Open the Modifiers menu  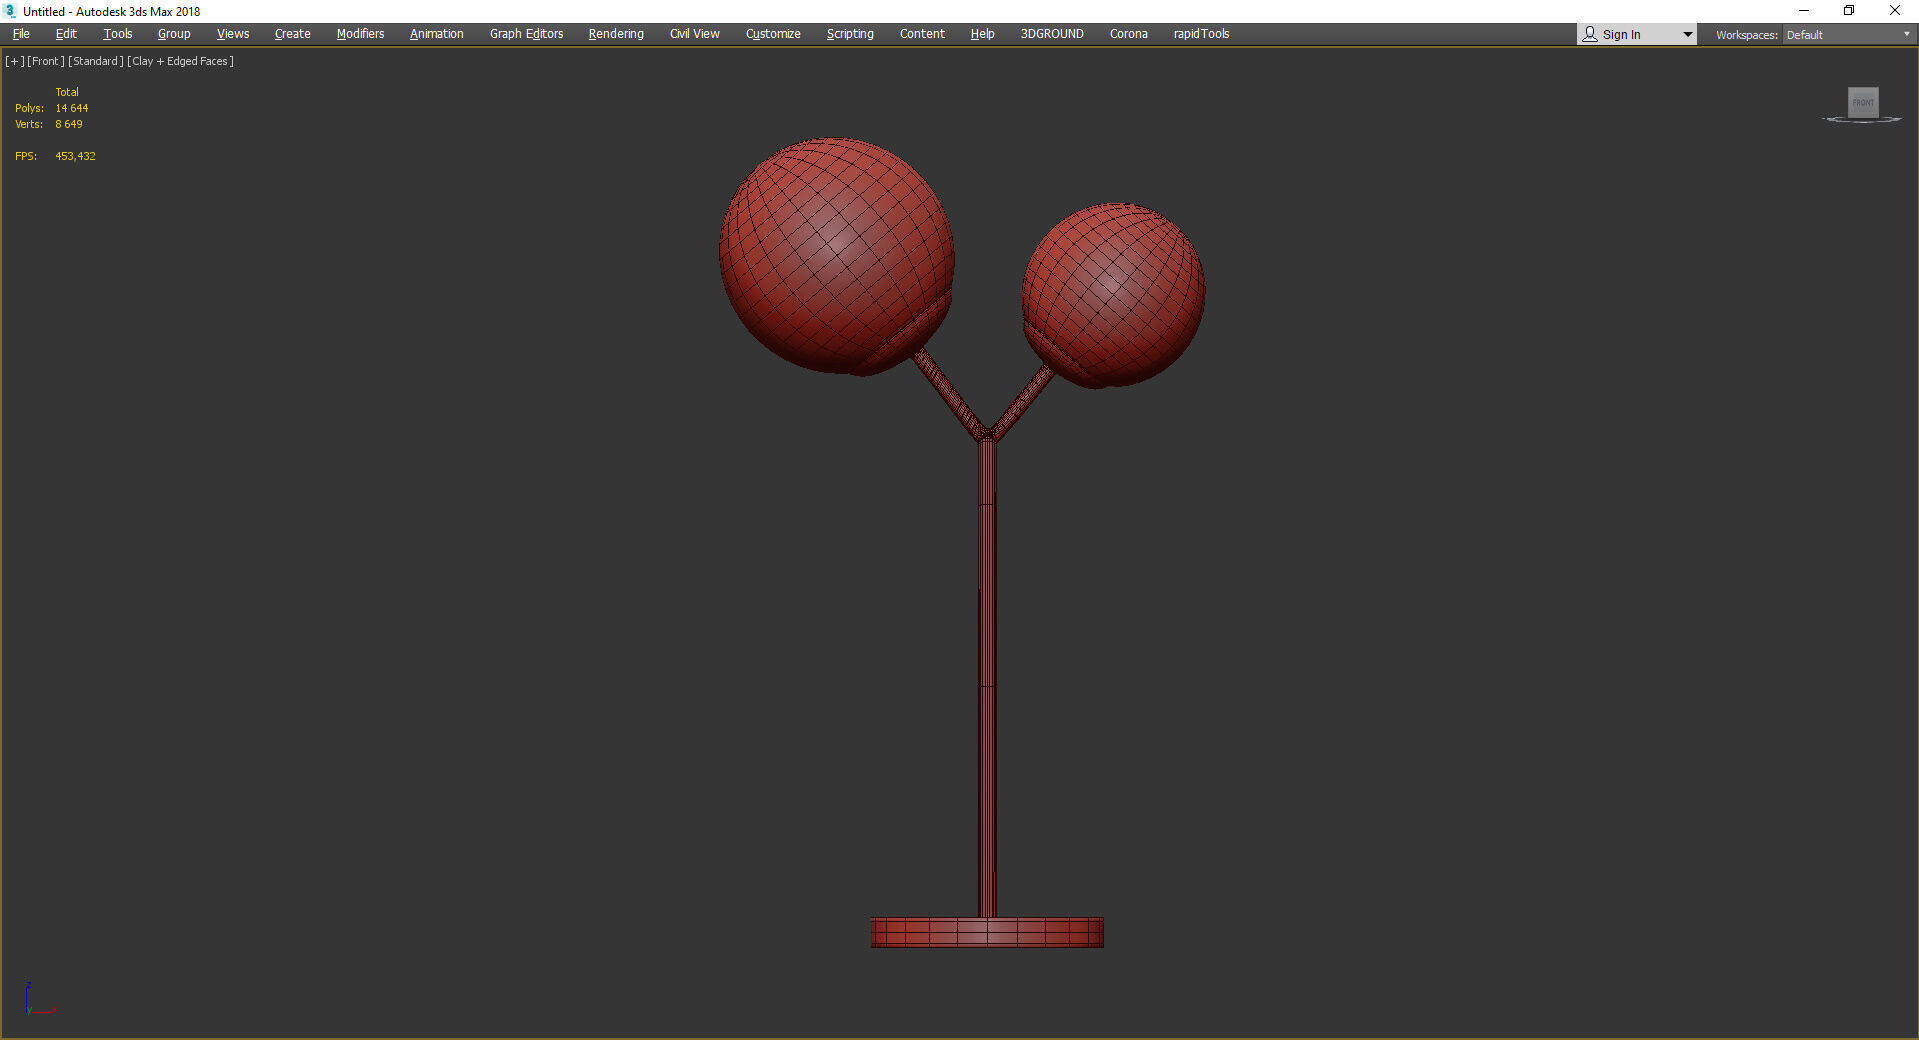coord(360,34)
